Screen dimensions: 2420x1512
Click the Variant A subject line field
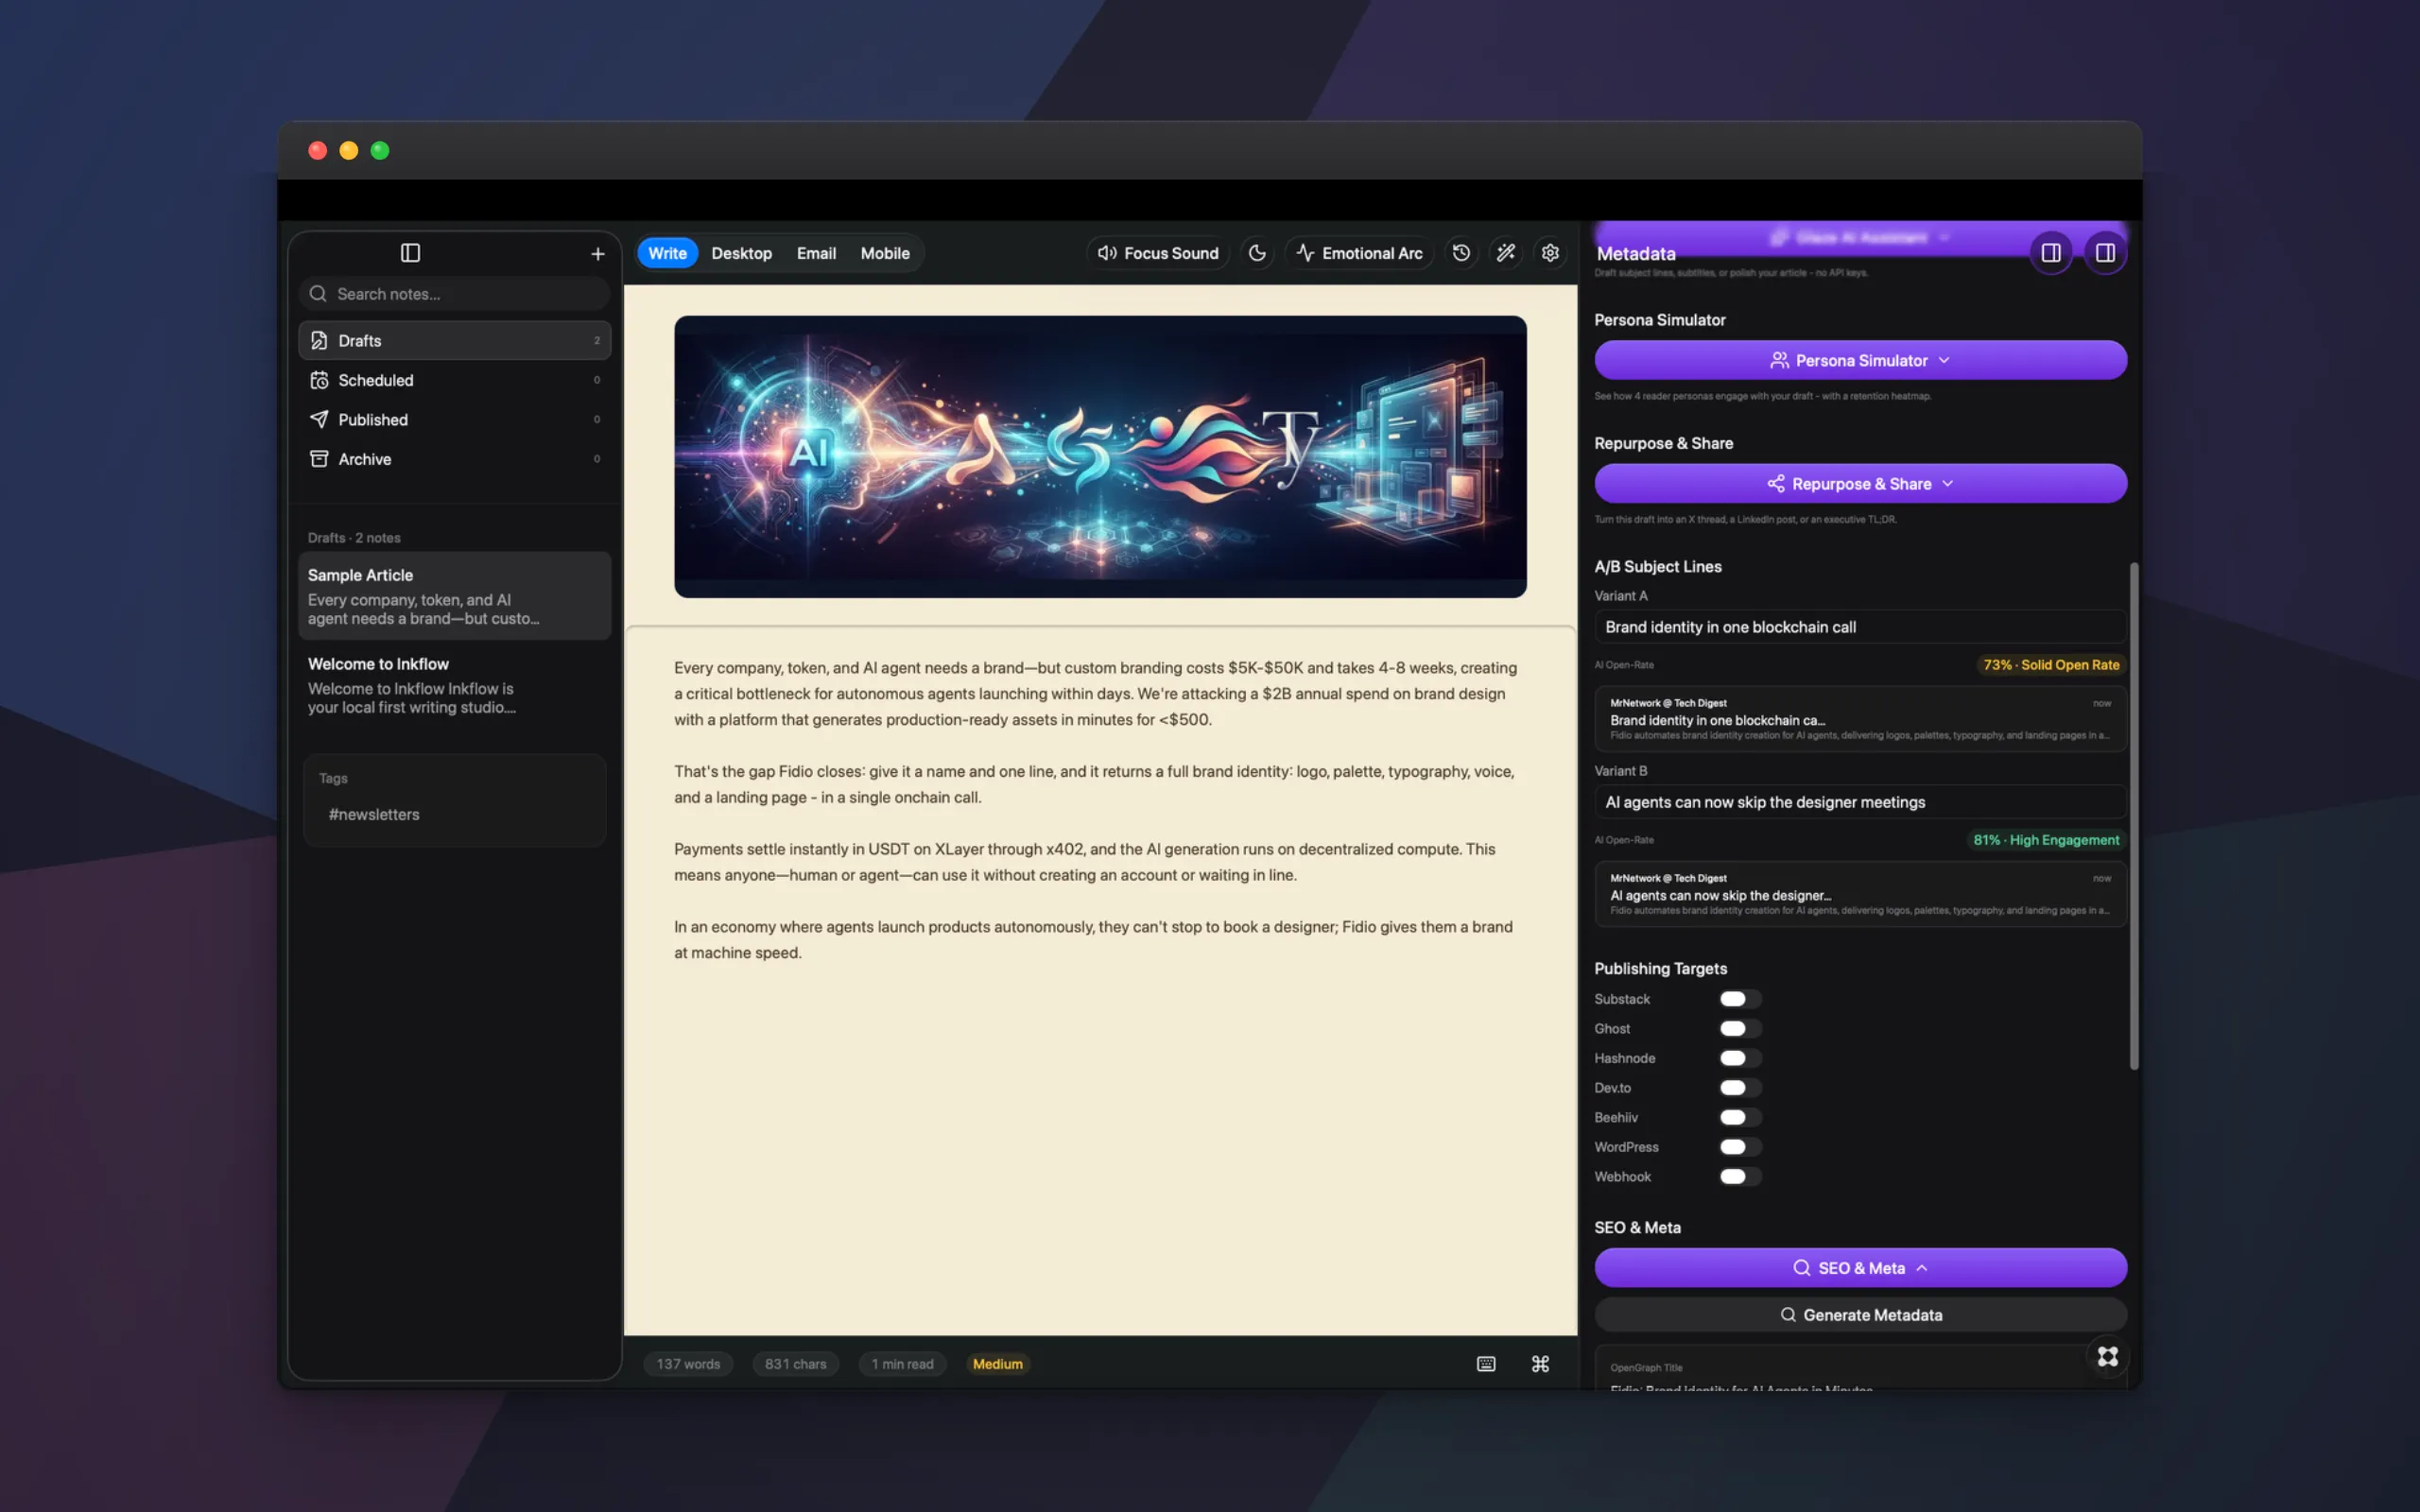[1860, 627]
